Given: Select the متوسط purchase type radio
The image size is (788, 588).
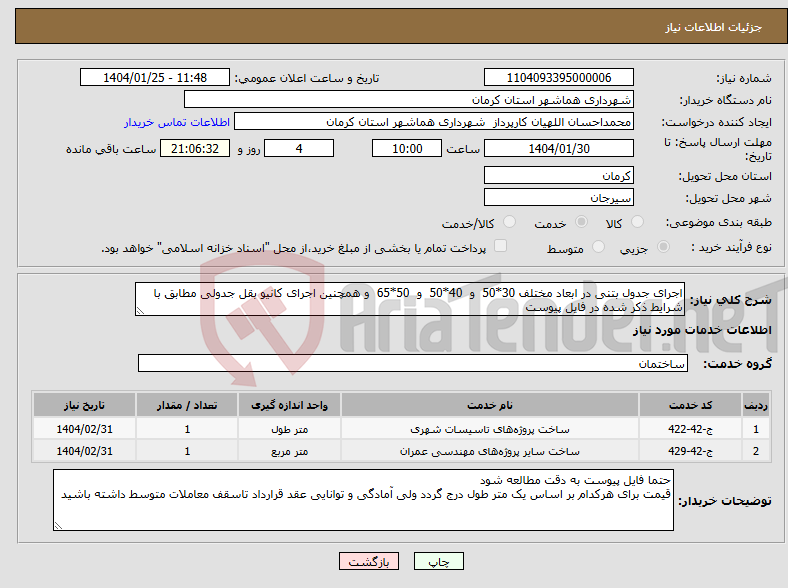Looking at the screenshot, I should [x=599, y=246].
